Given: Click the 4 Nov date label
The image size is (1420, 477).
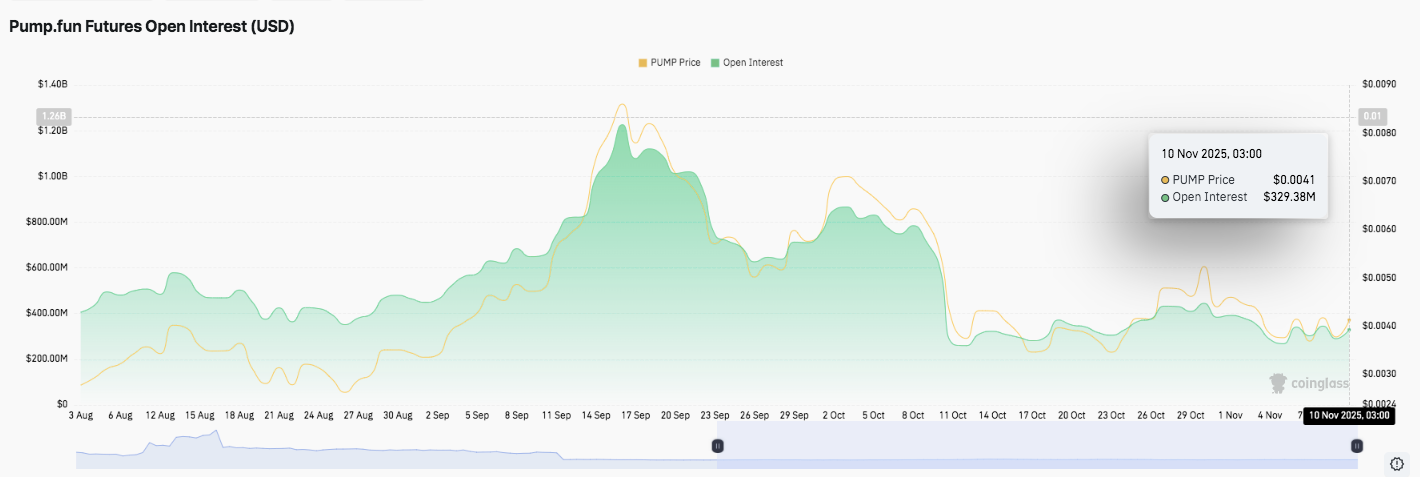Looking at the screenshot, I should pyautogui.click(x=1270, y=415).
